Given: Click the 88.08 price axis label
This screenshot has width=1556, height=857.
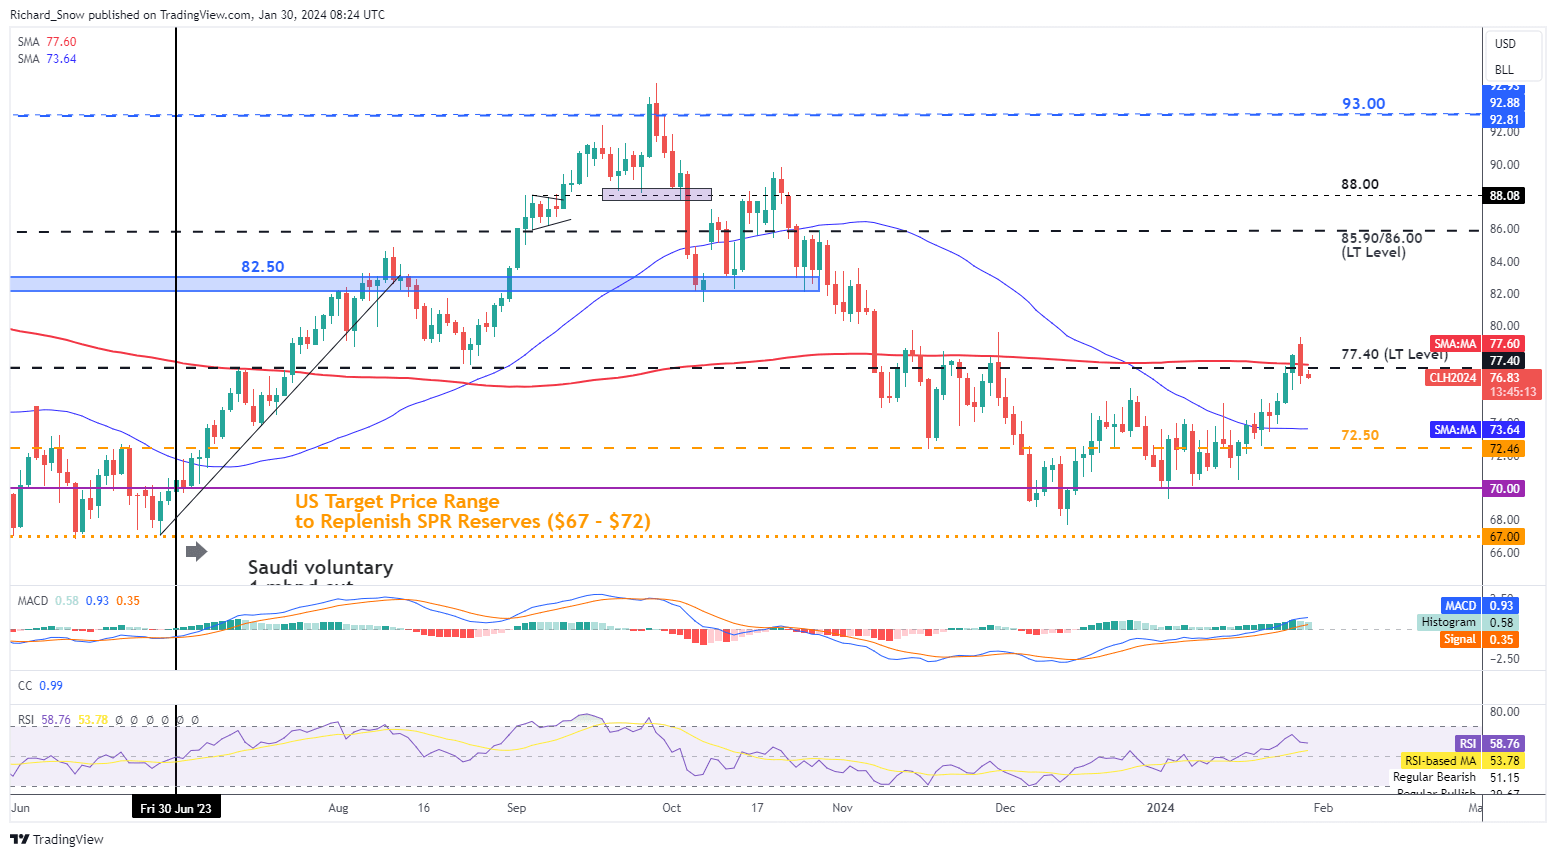Looking at the screenshot, I should [1504, 196].
